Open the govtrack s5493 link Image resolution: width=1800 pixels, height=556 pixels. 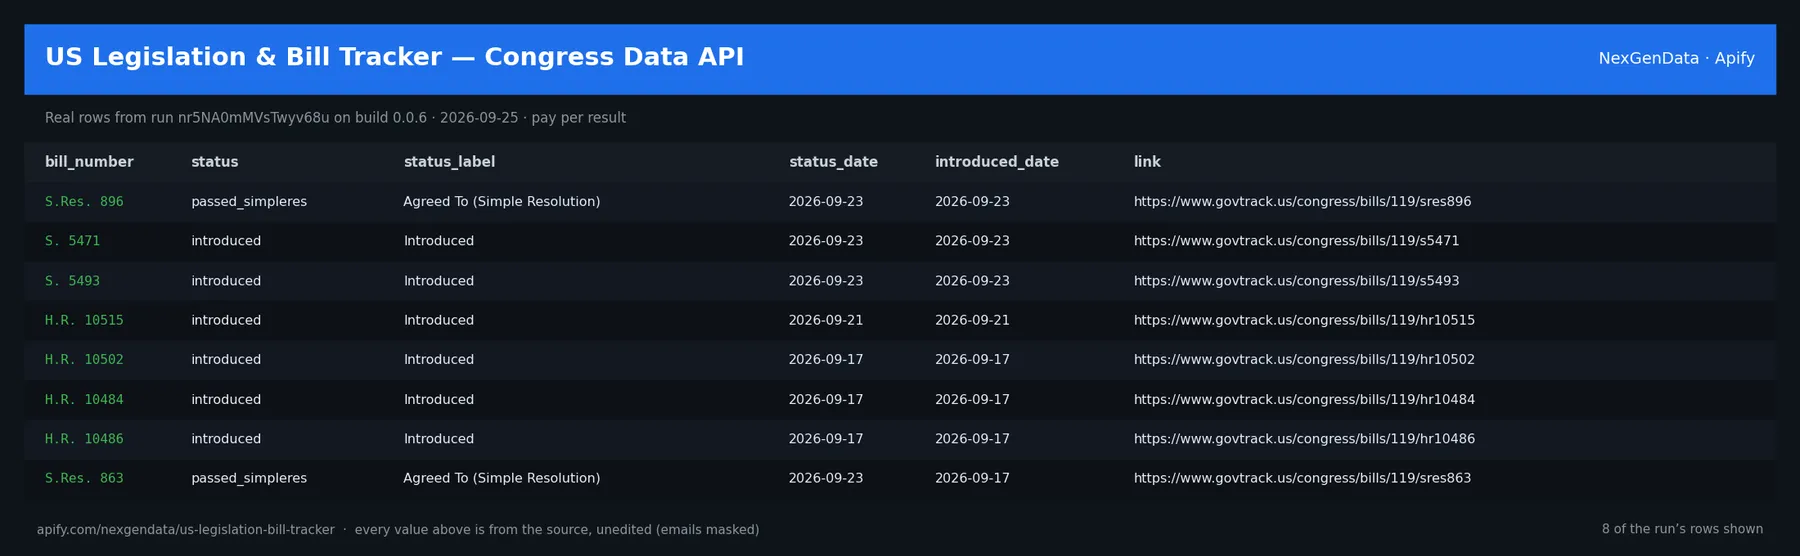click(1296, 281)
